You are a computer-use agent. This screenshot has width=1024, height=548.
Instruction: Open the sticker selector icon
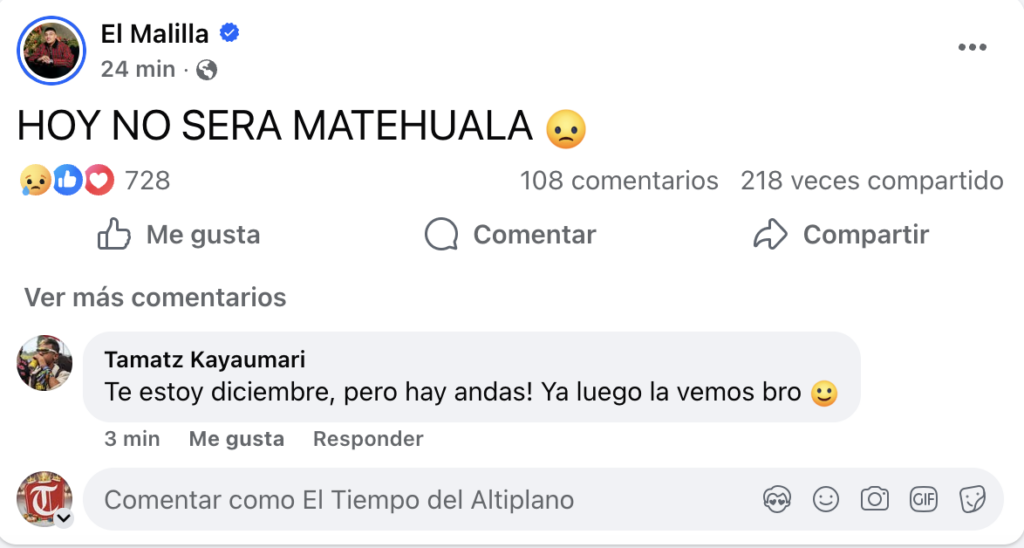click(970, 499)
